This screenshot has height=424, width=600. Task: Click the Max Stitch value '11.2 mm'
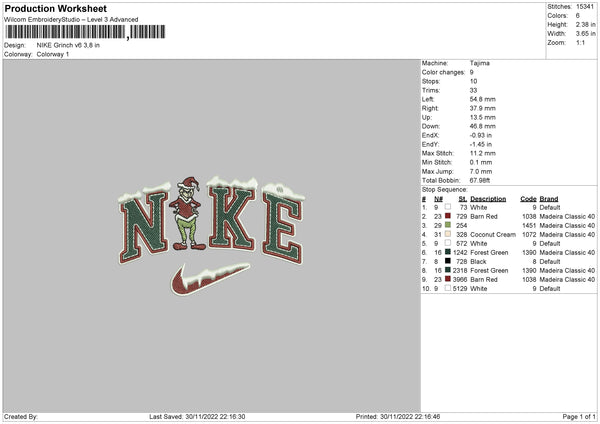point(483,153)
